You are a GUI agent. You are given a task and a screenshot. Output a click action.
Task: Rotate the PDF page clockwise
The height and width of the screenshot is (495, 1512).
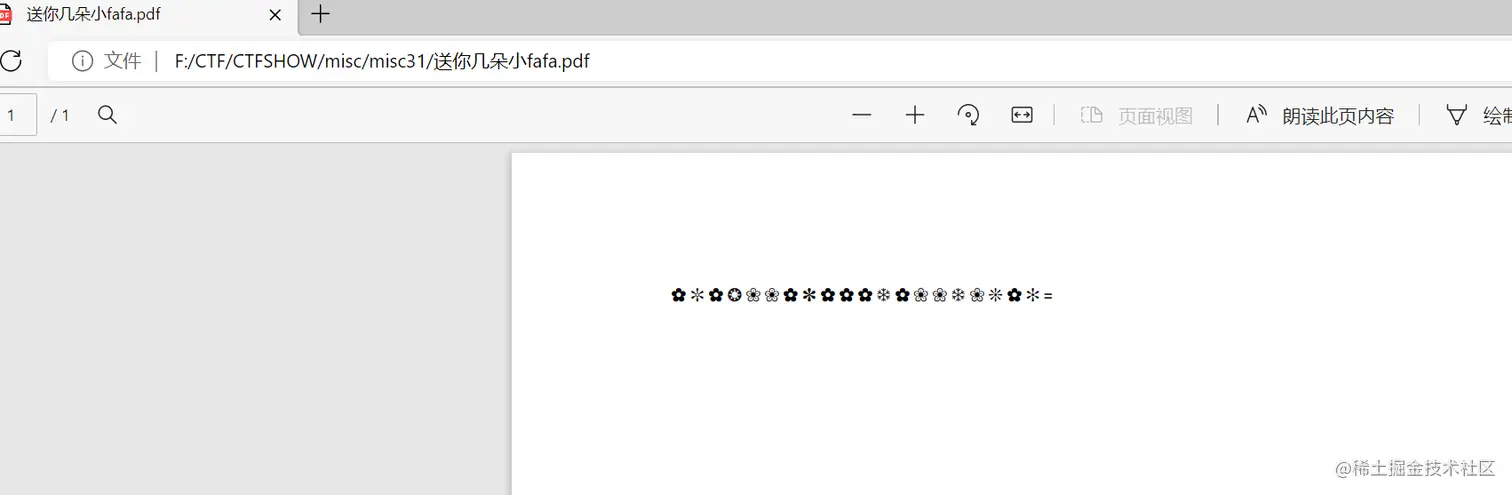point(968,115)
